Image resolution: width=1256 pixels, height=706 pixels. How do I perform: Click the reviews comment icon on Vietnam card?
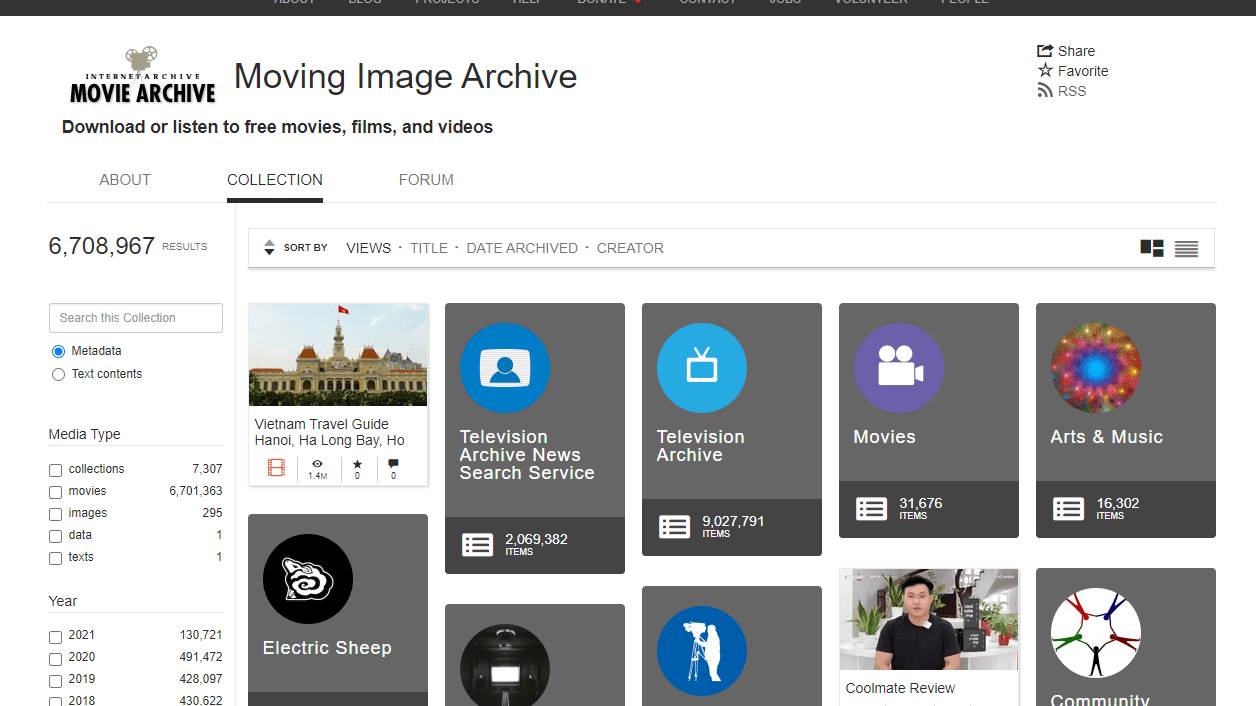[393, 464]
